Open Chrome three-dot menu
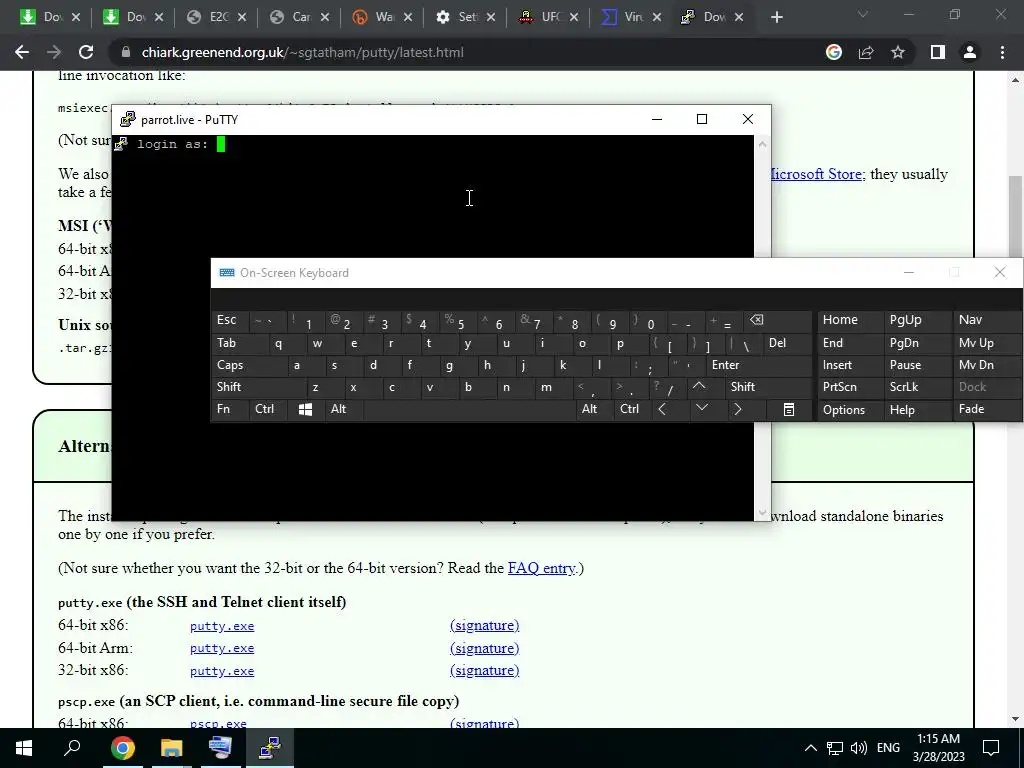Image resolution: width=1024 pixels, height=768 pixels. tap(1002, 52)
